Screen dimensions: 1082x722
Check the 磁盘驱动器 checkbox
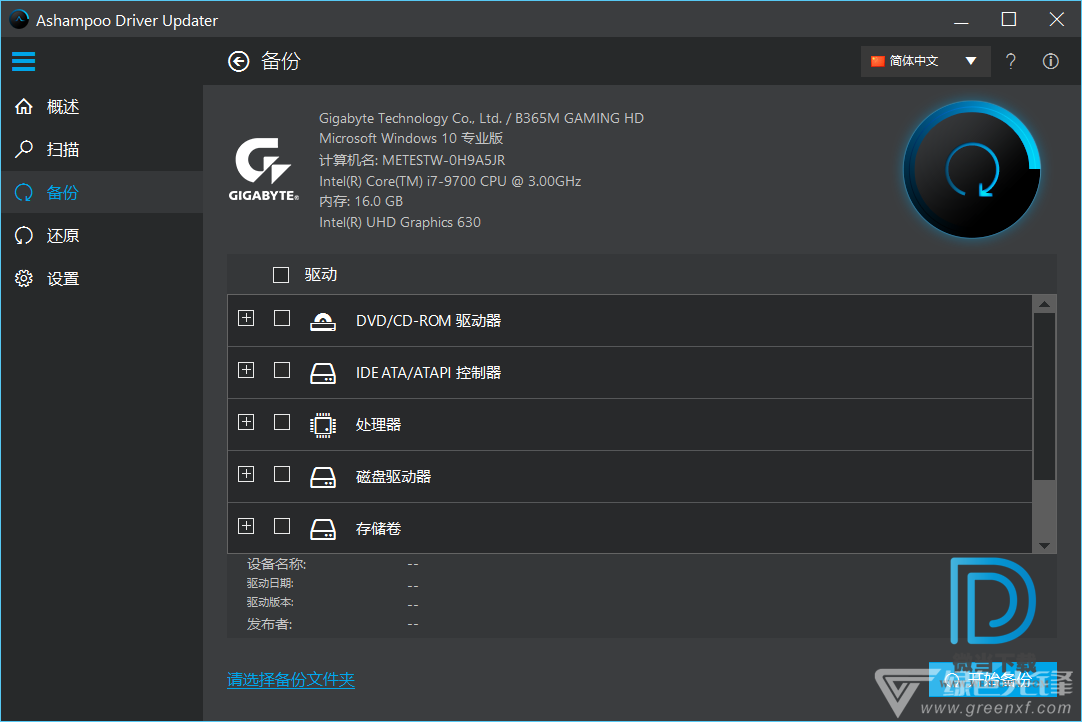pos(282,474)
